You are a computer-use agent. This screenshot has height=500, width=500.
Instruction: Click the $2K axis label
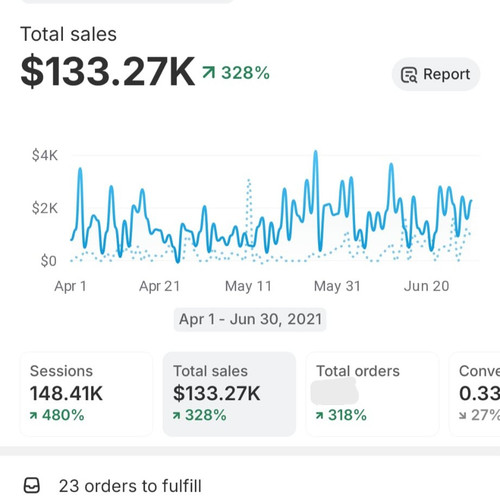[45, 208]
